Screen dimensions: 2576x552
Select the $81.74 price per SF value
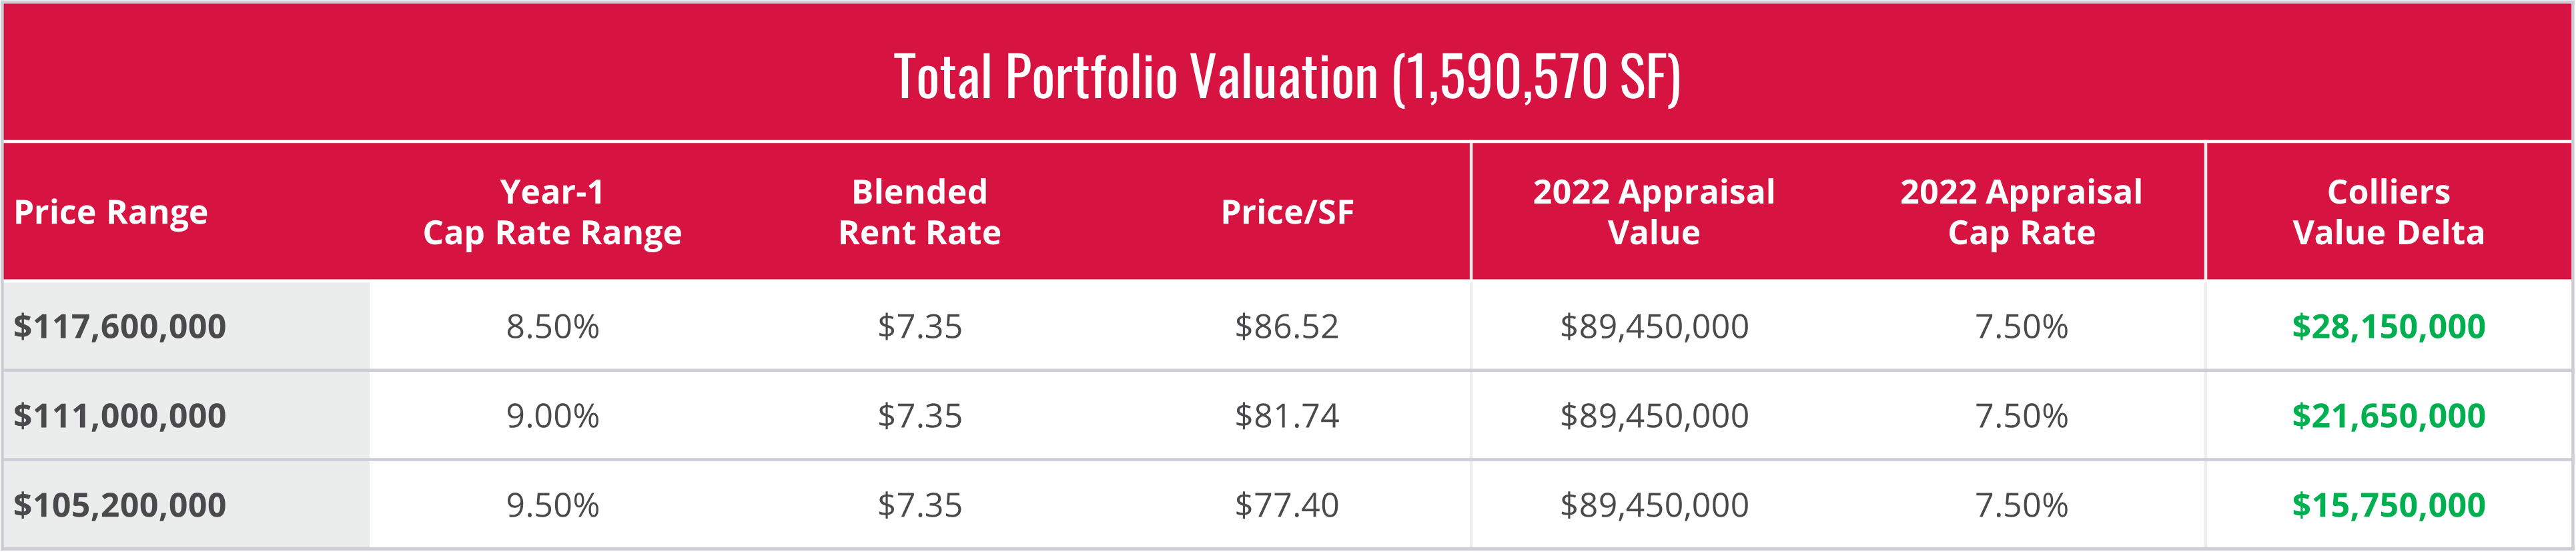1287,415
